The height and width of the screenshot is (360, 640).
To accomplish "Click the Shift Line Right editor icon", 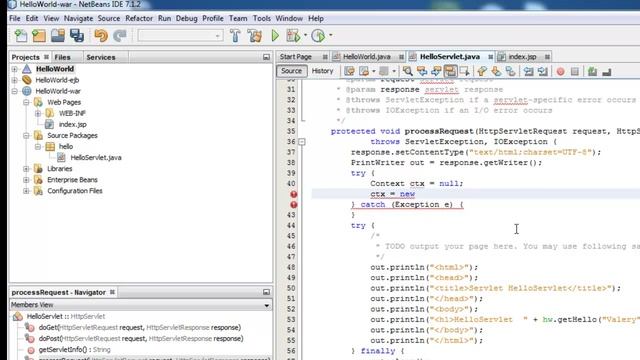I will (542, 71).
